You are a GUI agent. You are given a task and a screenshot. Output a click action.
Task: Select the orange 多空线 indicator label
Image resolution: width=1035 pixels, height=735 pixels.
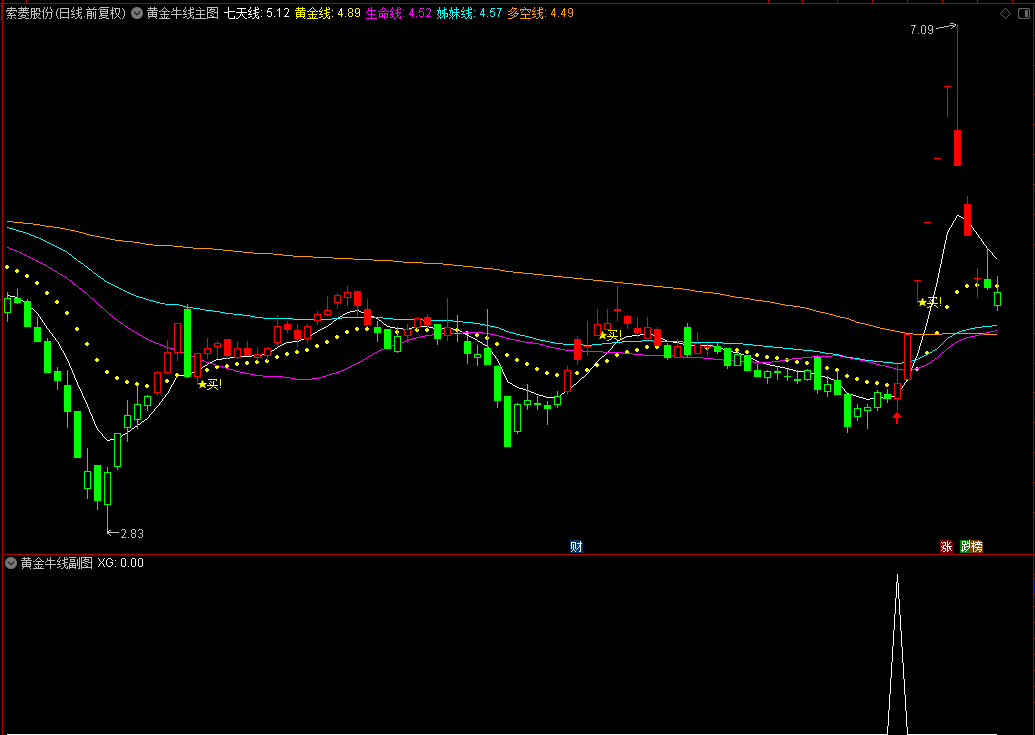tap(541, 13)
